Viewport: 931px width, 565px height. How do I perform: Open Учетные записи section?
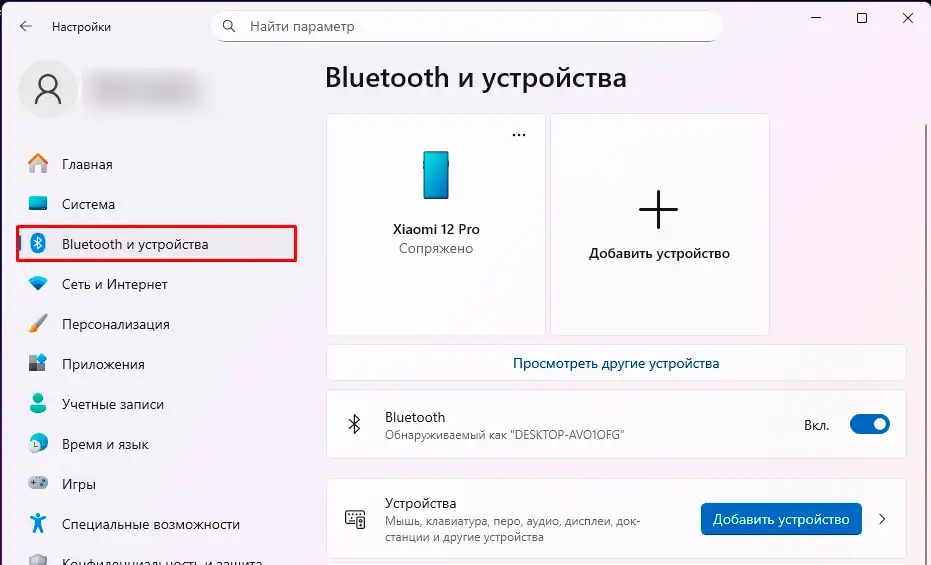click(157, 404)
